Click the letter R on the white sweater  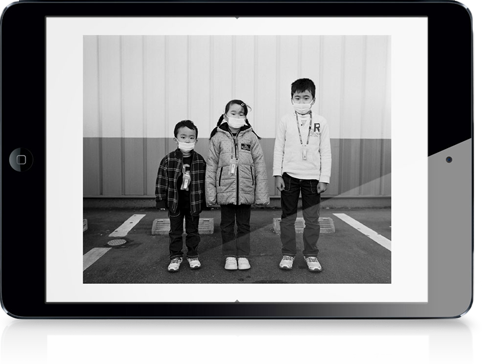(x=317, y=127)
